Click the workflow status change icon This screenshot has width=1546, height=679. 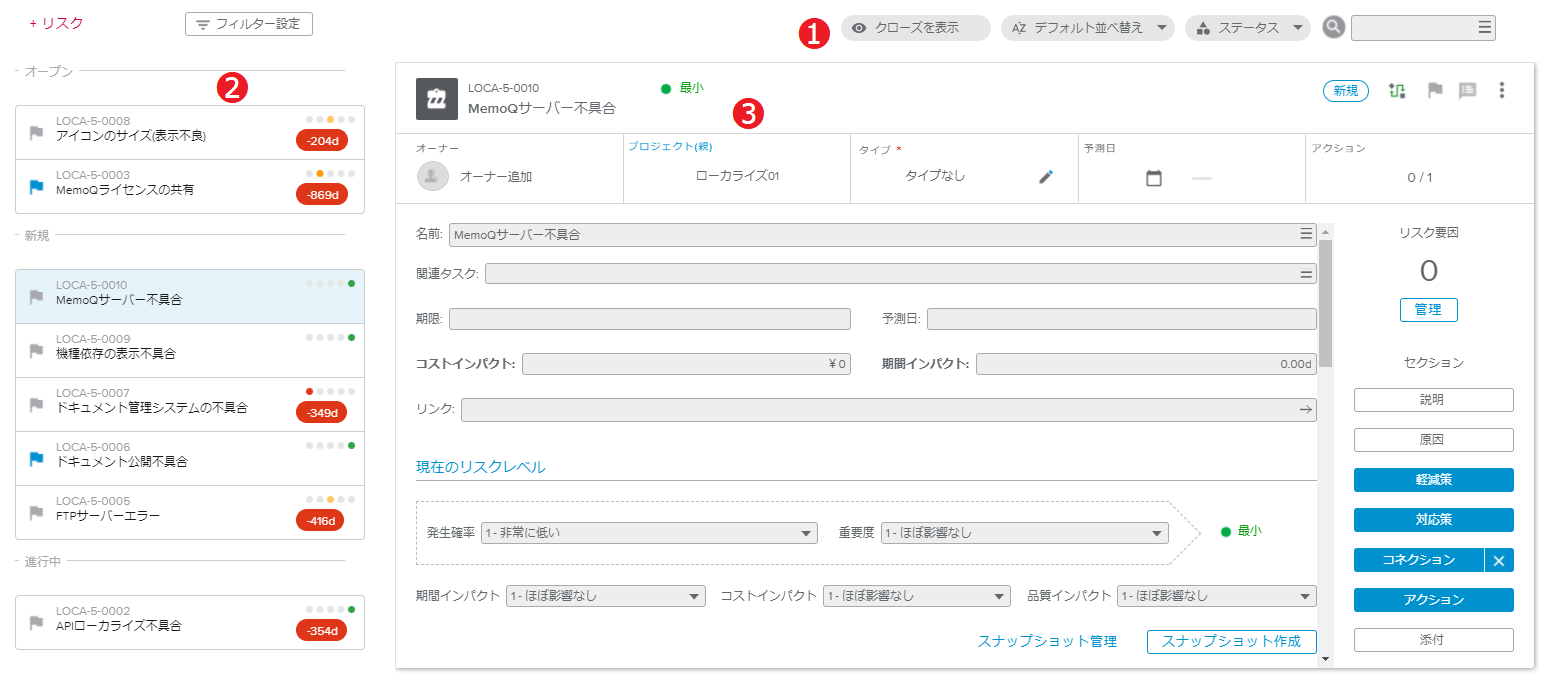[x=1397, y=91]
